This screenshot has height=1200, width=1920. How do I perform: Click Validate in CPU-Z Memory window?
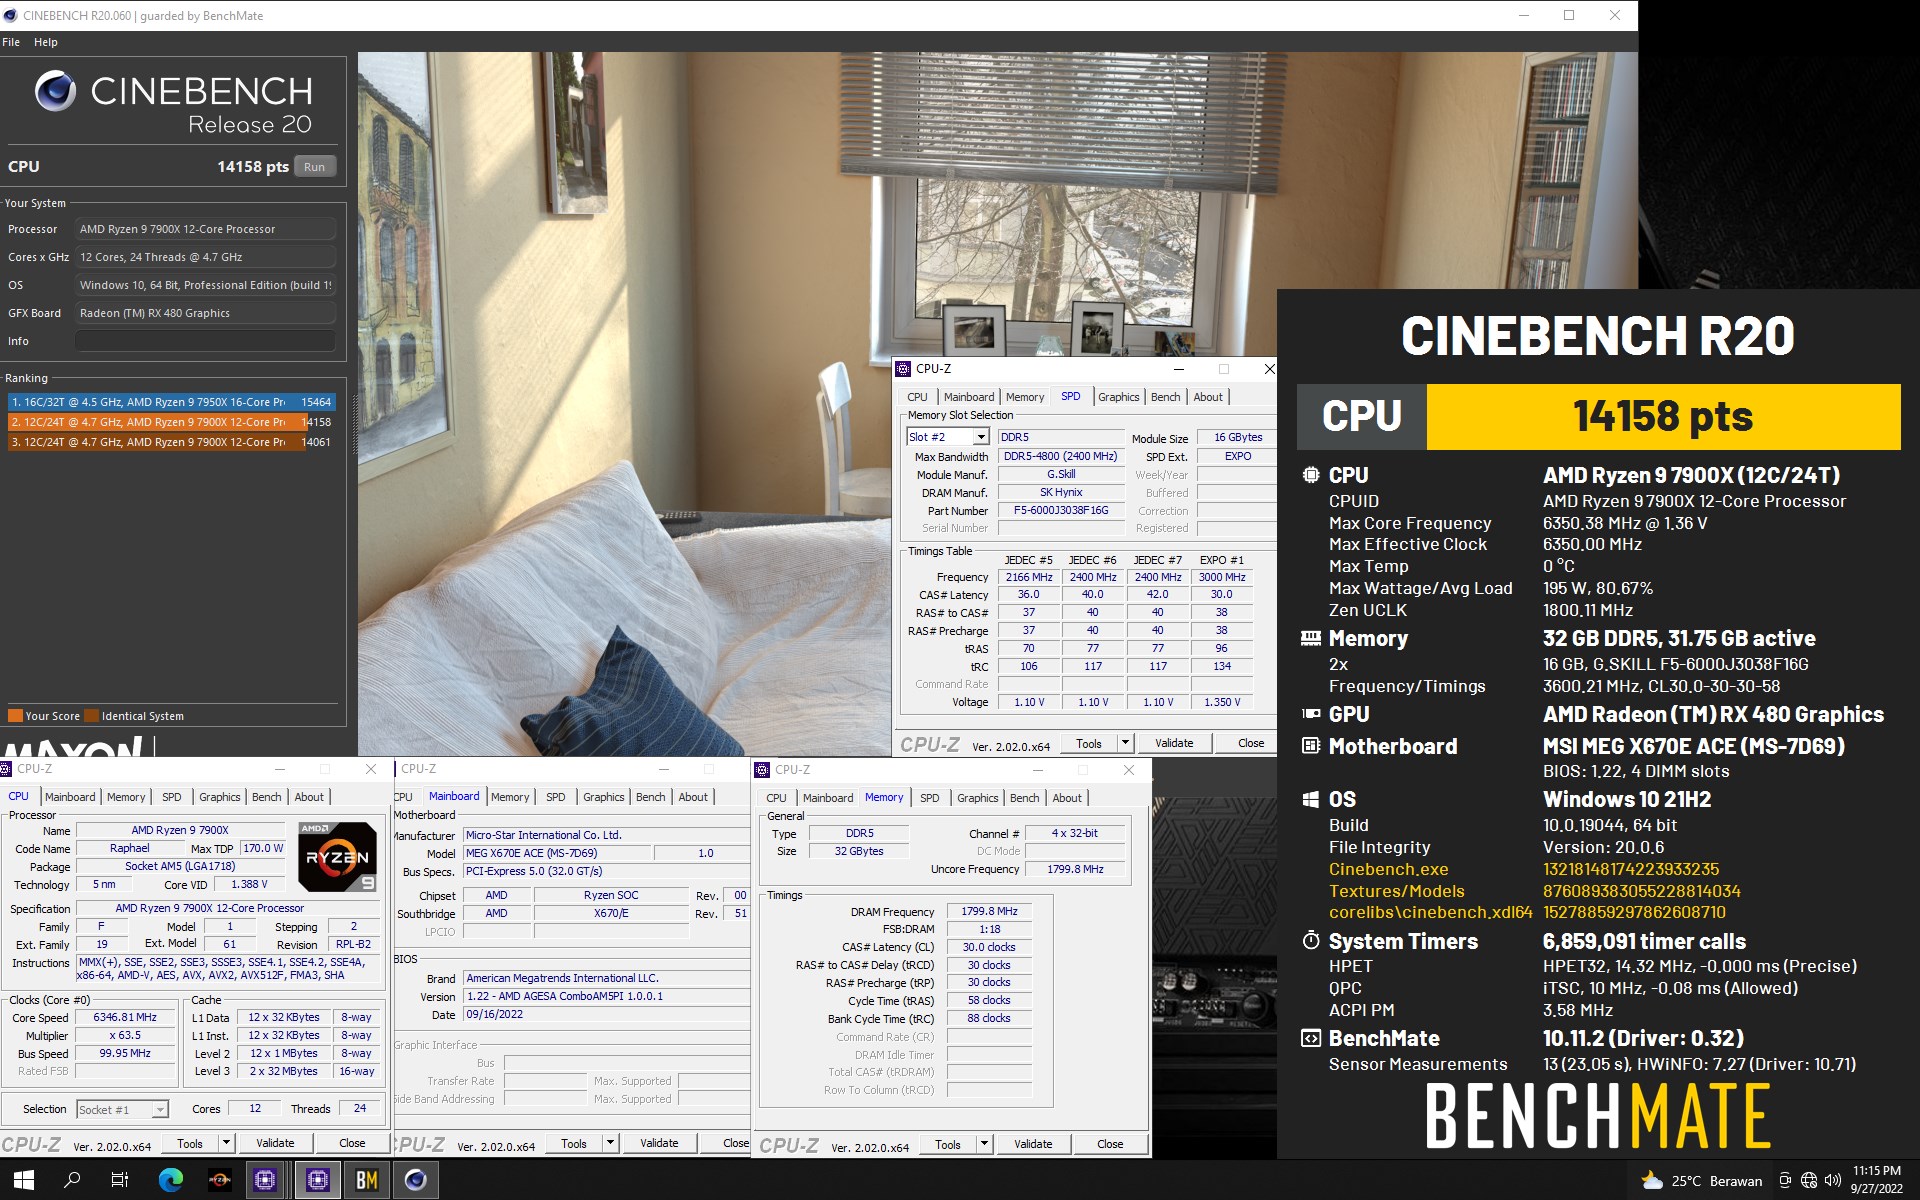(x=1033, y=1144)
